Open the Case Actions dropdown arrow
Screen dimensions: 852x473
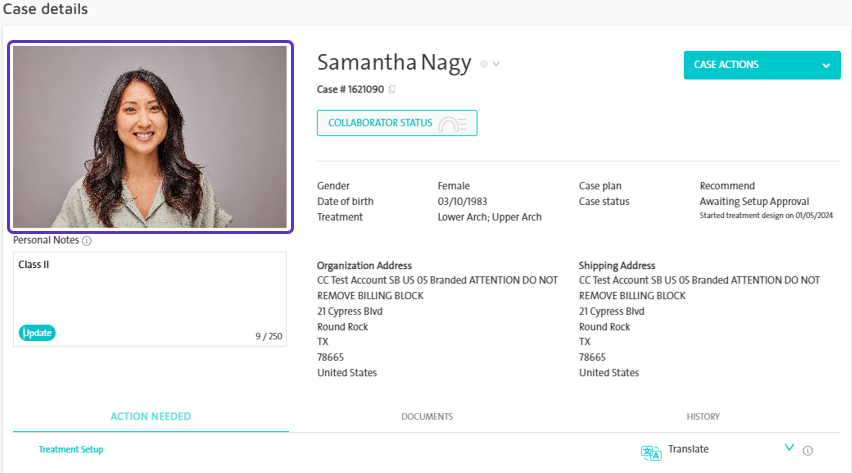coord(826,65)
